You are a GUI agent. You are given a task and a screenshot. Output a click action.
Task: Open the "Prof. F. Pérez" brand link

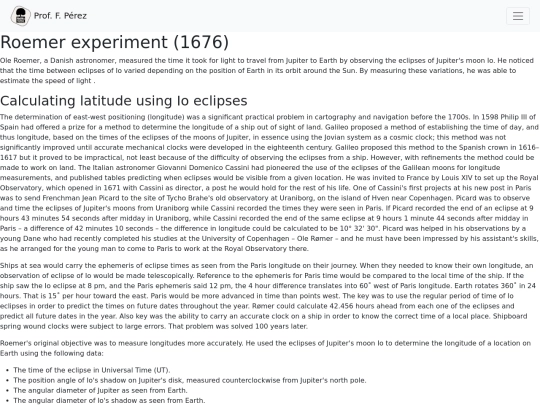pyautogui.click(x=49, y=16)
